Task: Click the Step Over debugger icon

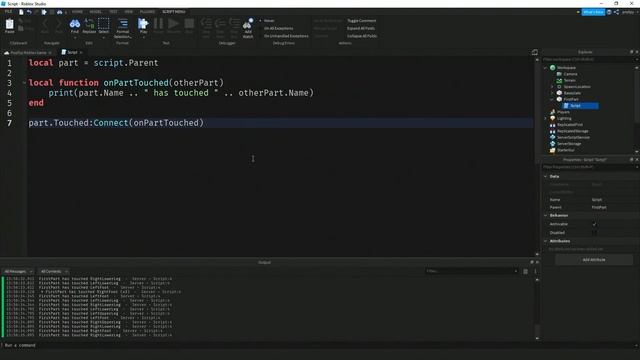Action: (220, 24)
